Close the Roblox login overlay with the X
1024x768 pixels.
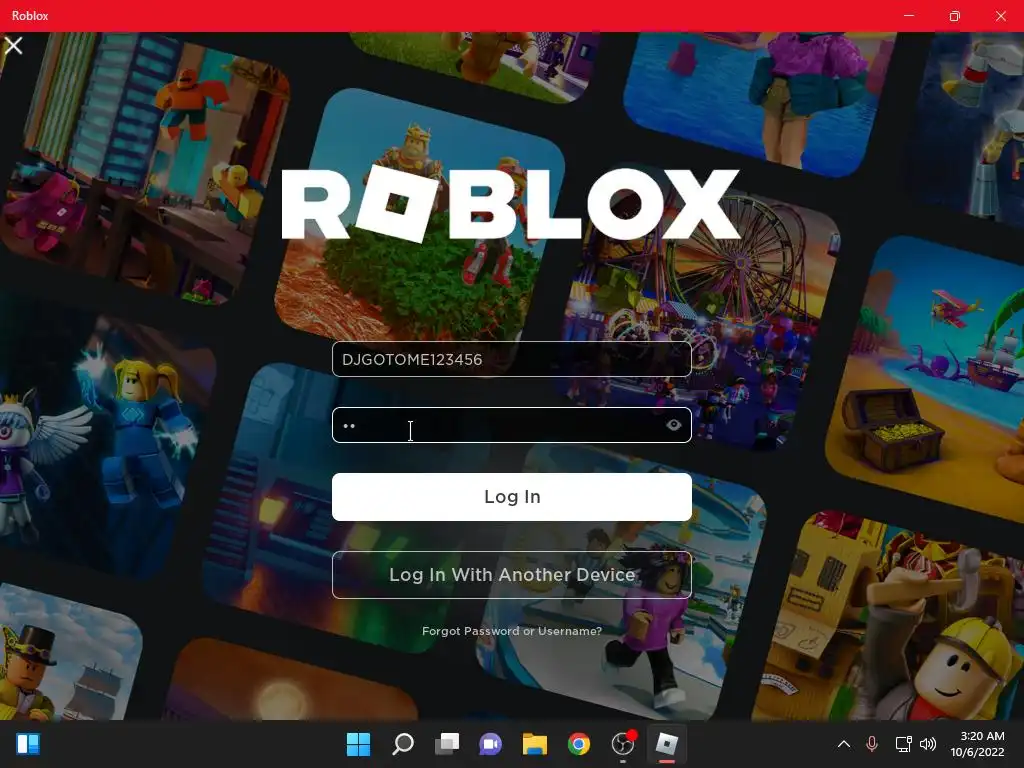pos(13,45)
